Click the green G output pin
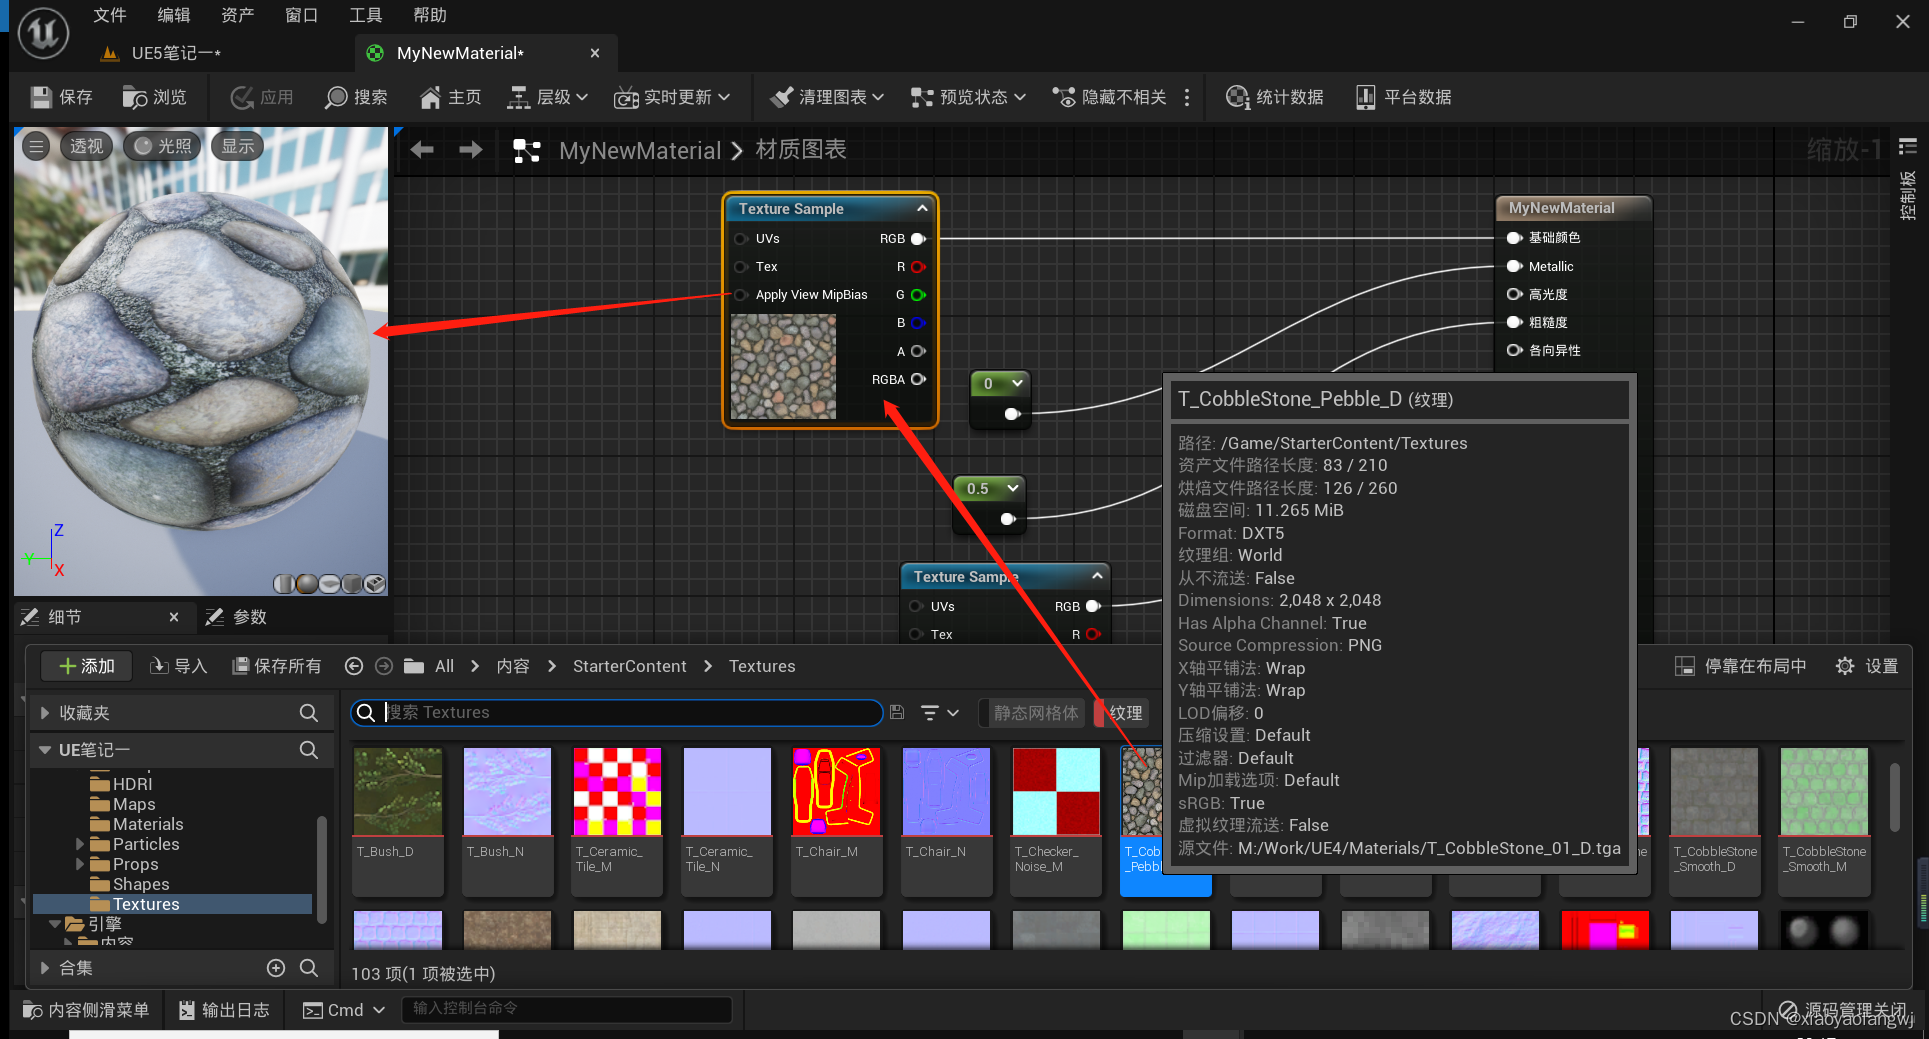Screen dimensions: 1929x1039 tap(918, 295)
